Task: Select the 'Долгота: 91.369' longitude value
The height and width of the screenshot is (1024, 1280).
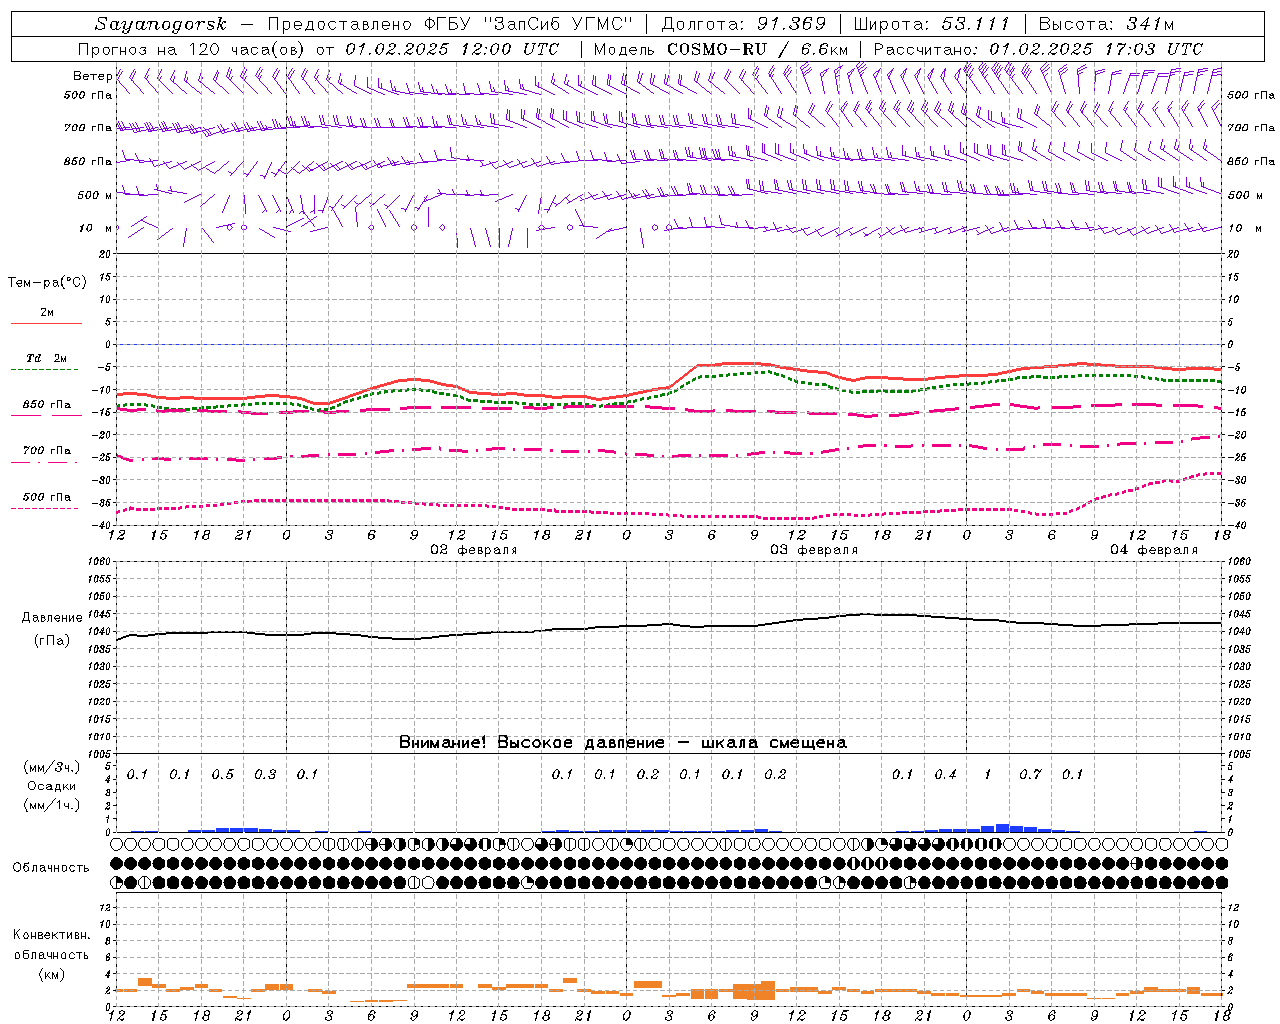Action: 744,24
